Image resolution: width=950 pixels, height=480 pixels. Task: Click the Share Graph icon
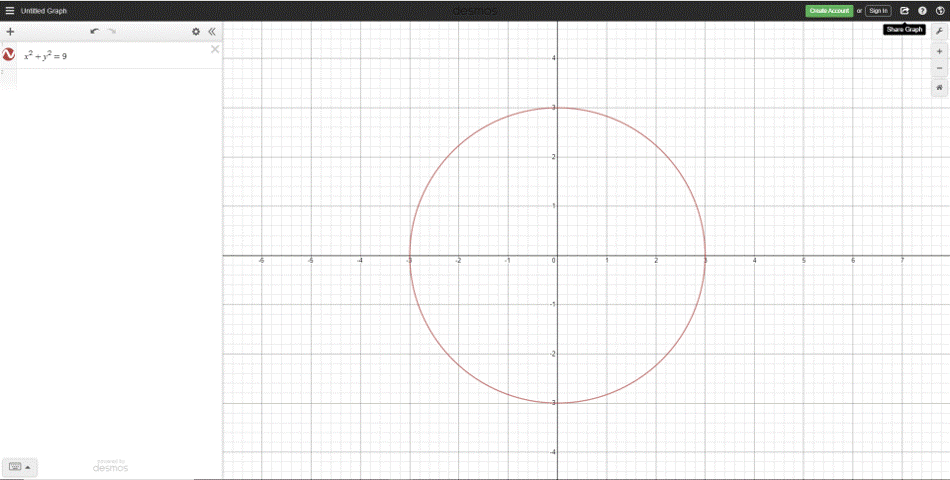coord(904,11)
